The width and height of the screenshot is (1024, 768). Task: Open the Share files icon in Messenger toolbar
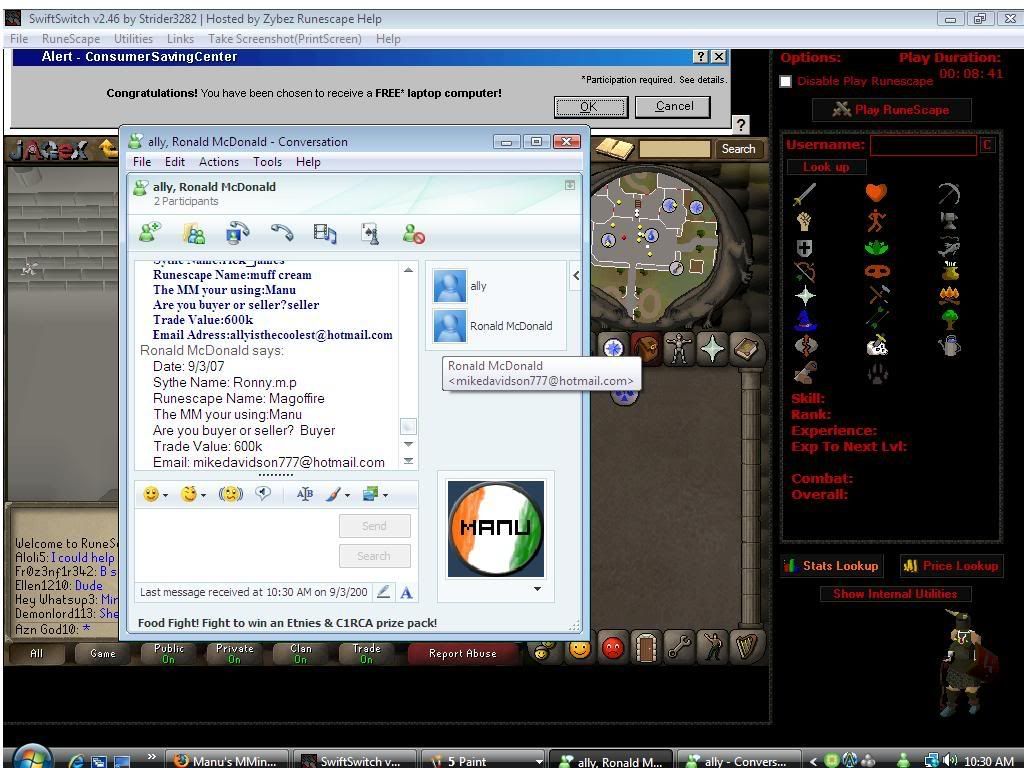point(194,233)
